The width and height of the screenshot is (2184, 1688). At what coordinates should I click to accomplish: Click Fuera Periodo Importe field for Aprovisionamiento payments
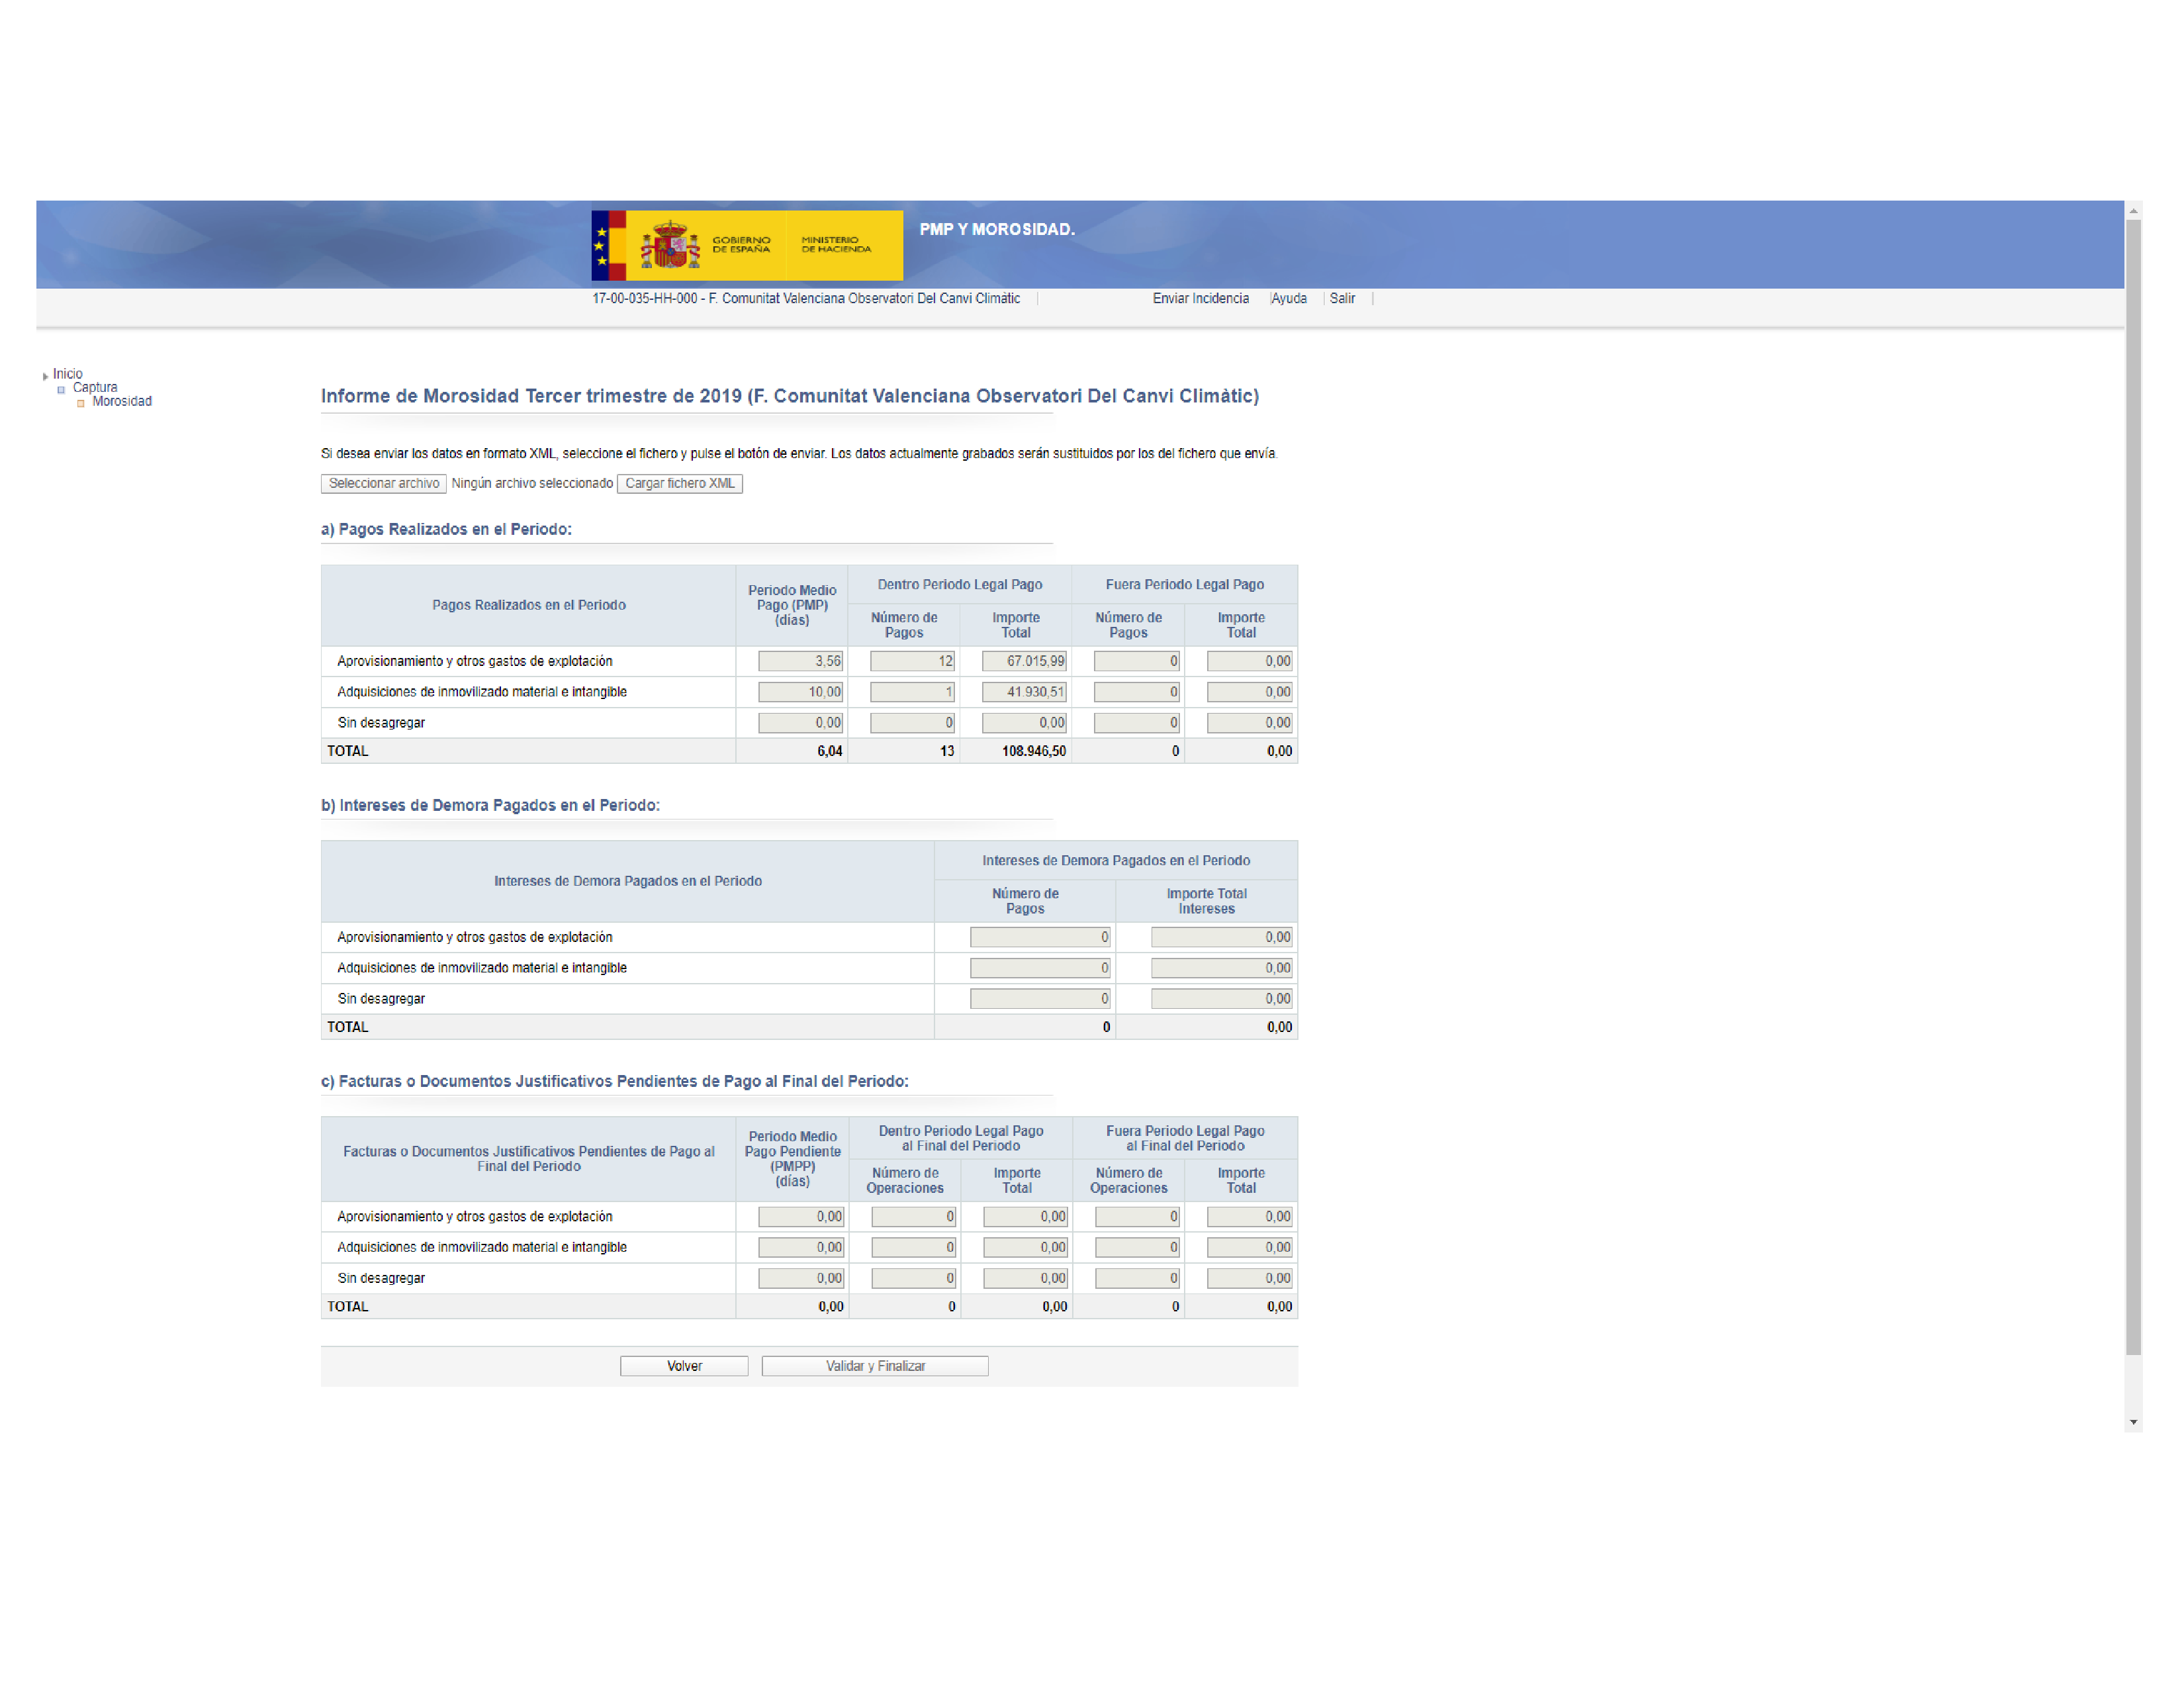pyautogui.click(x=1249, y=661)
